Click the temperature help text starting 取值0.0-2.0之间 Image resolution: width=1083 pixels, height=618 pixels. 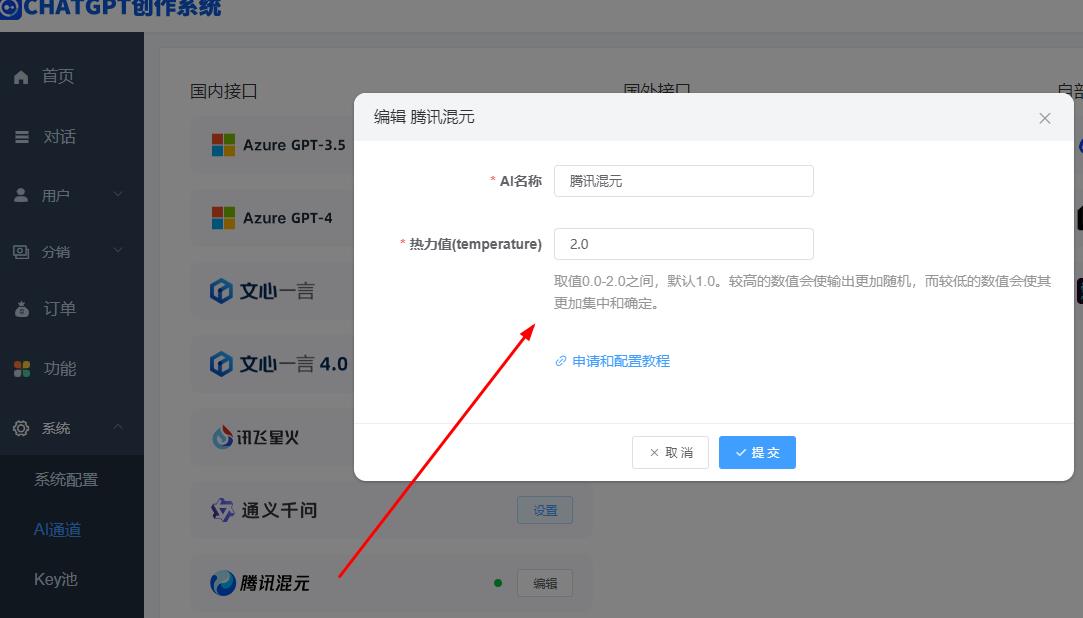click(x=803, y=292)
